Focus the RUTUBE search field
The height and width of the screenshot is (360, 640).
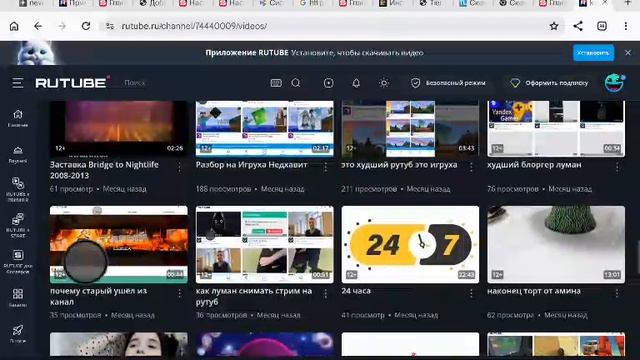(x=192, y=83)
